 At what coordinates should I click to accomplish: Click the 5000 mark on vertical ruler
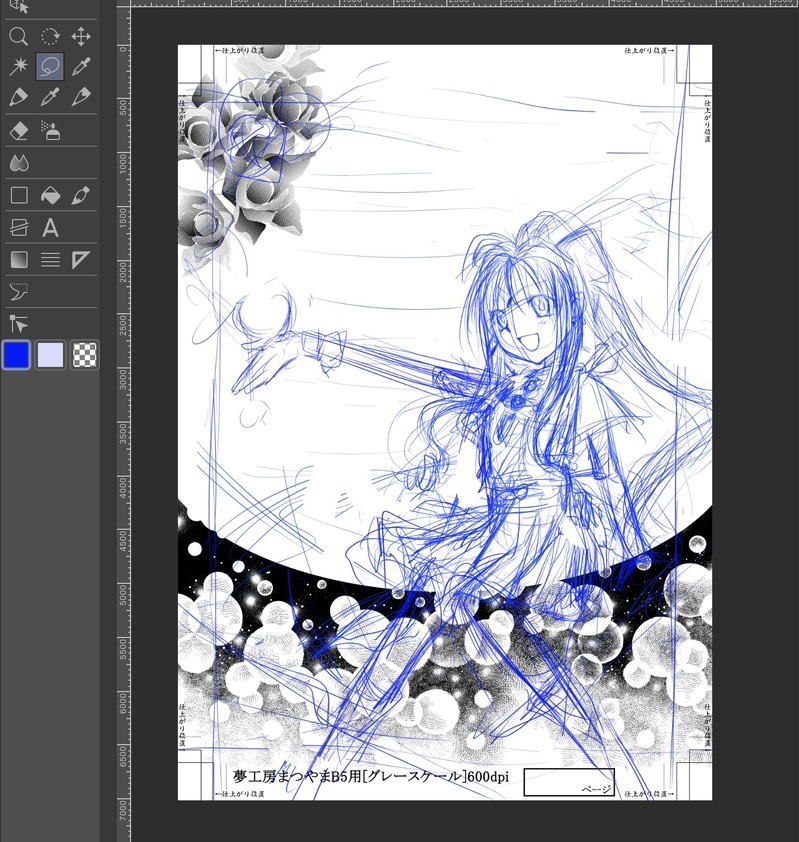124,594
